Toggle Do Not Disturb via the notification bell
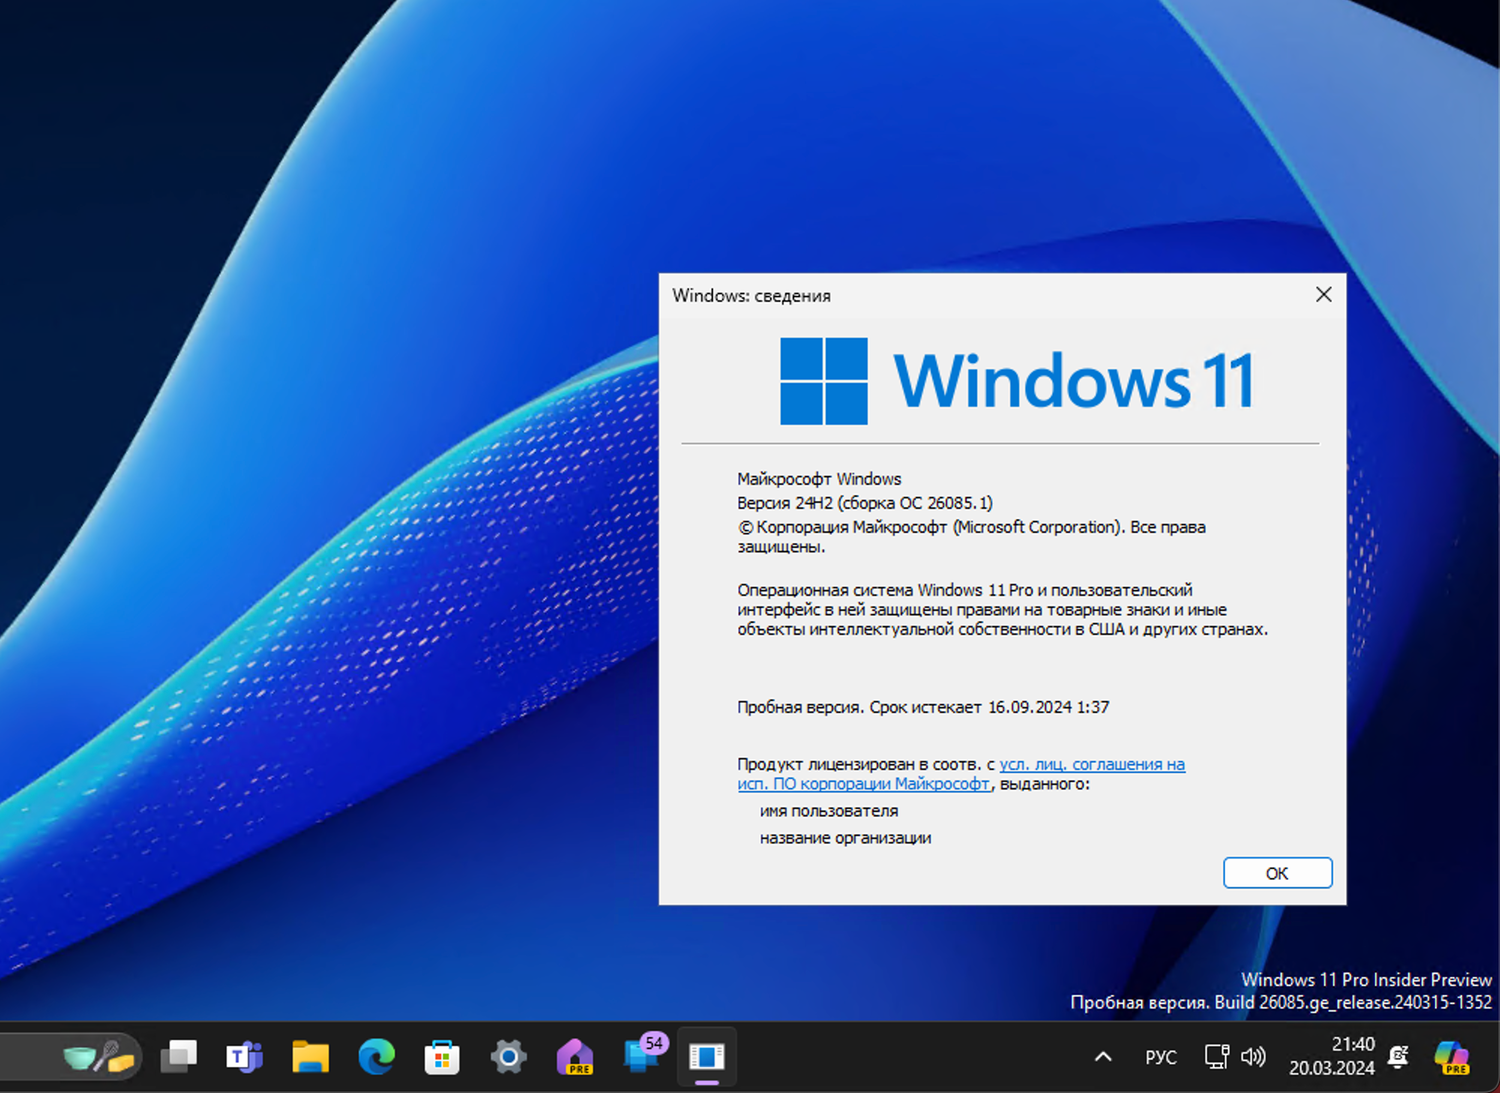The height and width of the screenshot is (1093, 1500). click(1397, 1057)
